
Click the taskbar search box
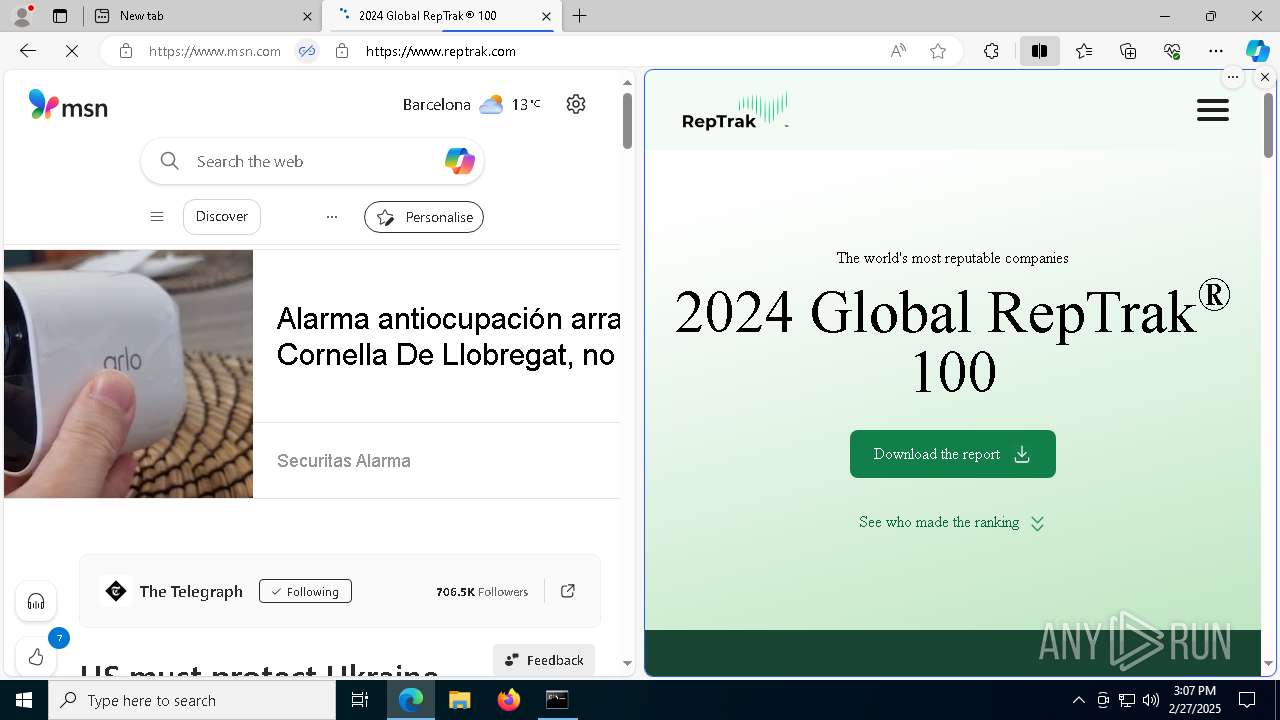tap(192, 700)
